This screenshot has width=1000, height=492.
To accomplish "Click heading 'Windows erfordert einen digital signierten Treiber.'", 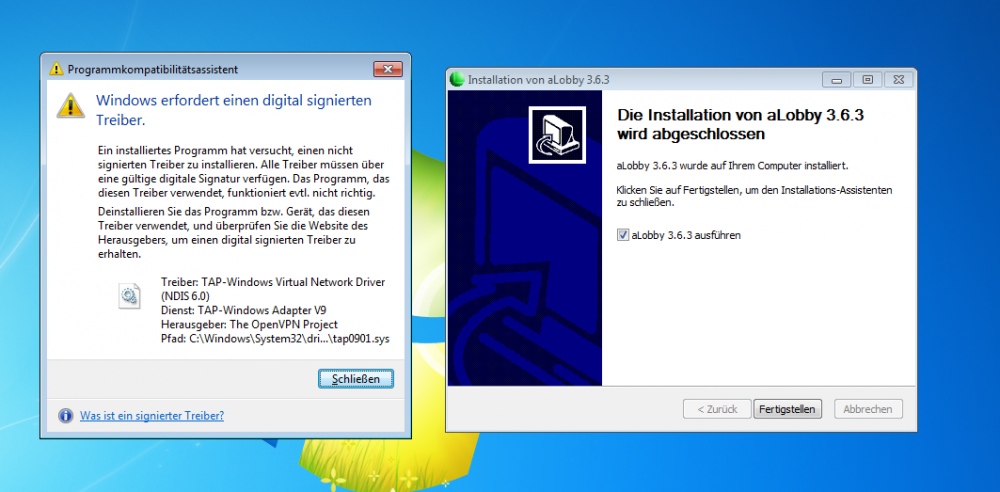I will (233, 110).
